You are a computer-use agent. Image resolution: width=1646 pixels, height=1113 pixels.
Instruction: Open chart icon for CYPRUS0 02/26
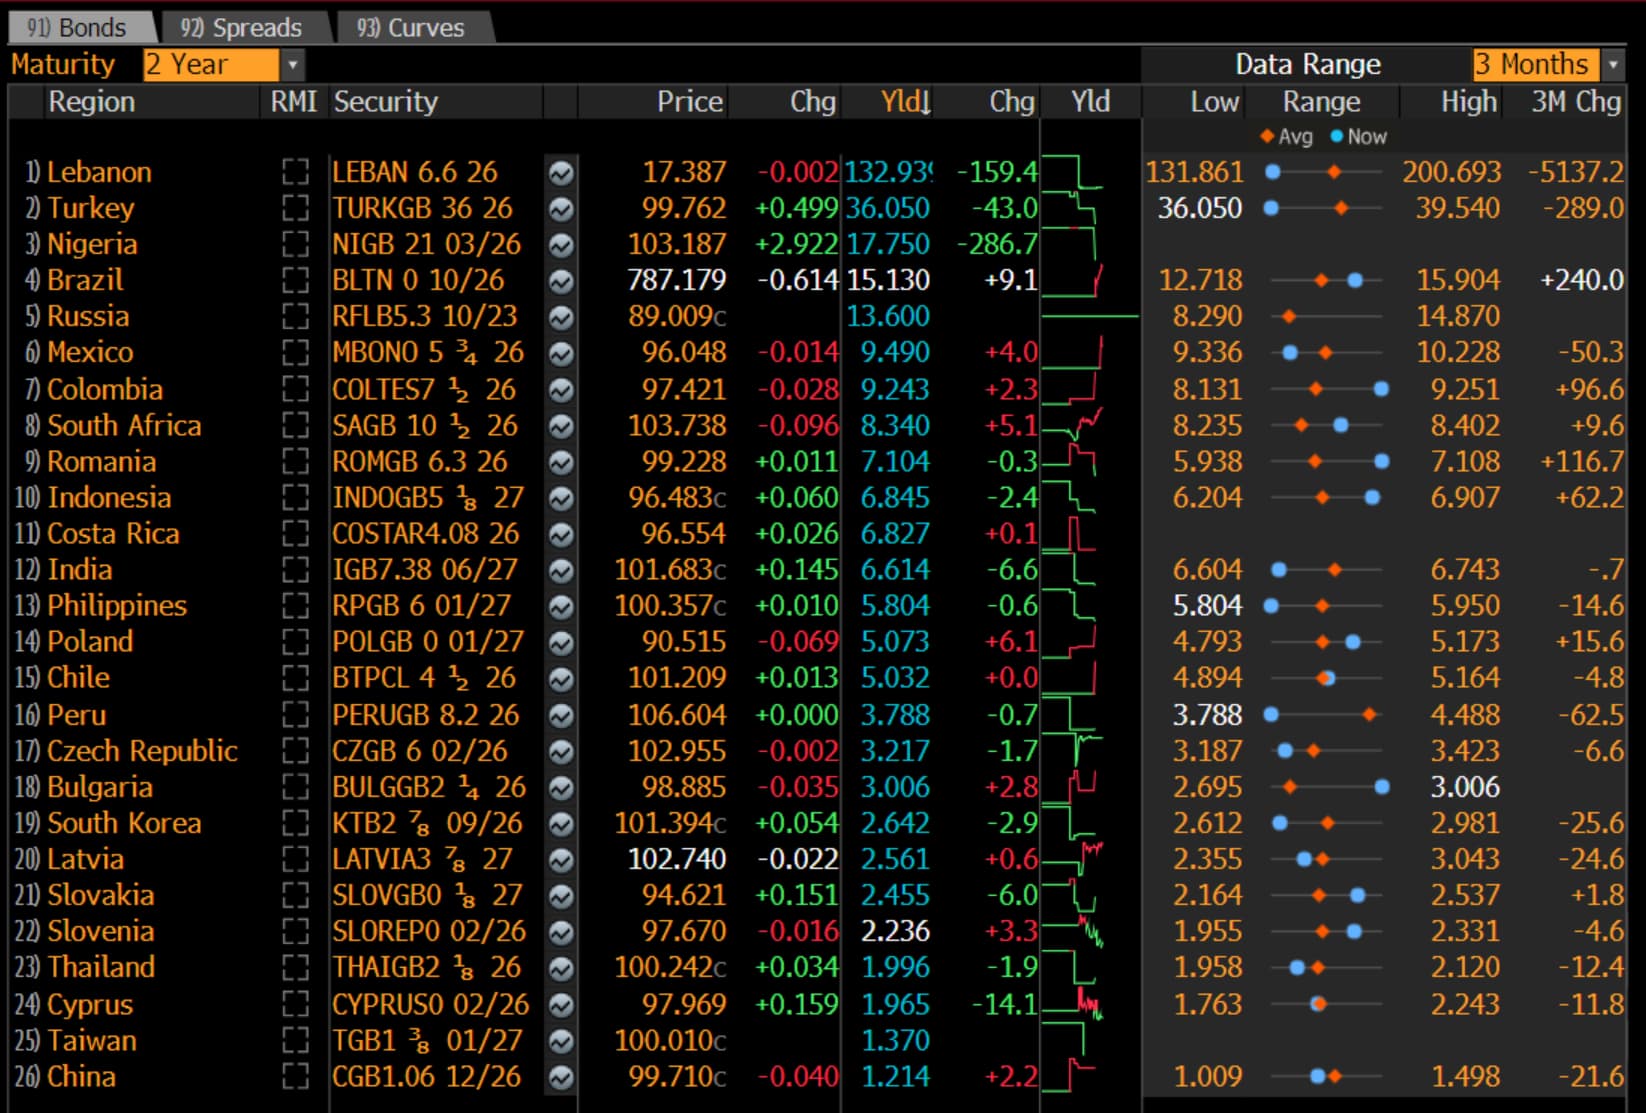click(x=561, y=1004)
